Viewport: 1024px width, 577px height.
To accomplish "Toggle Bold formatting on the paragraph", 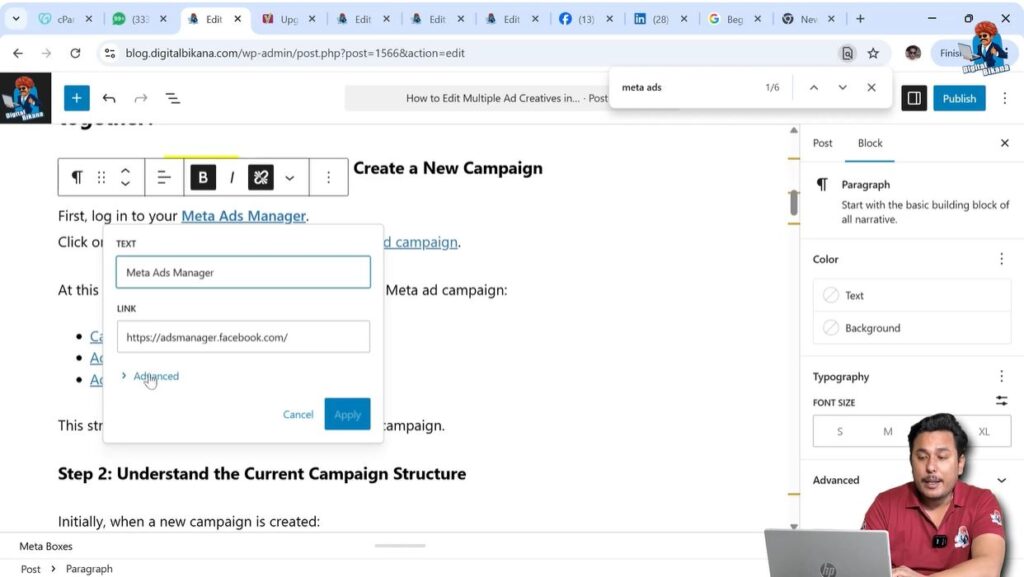I will [x=203, y=177].
